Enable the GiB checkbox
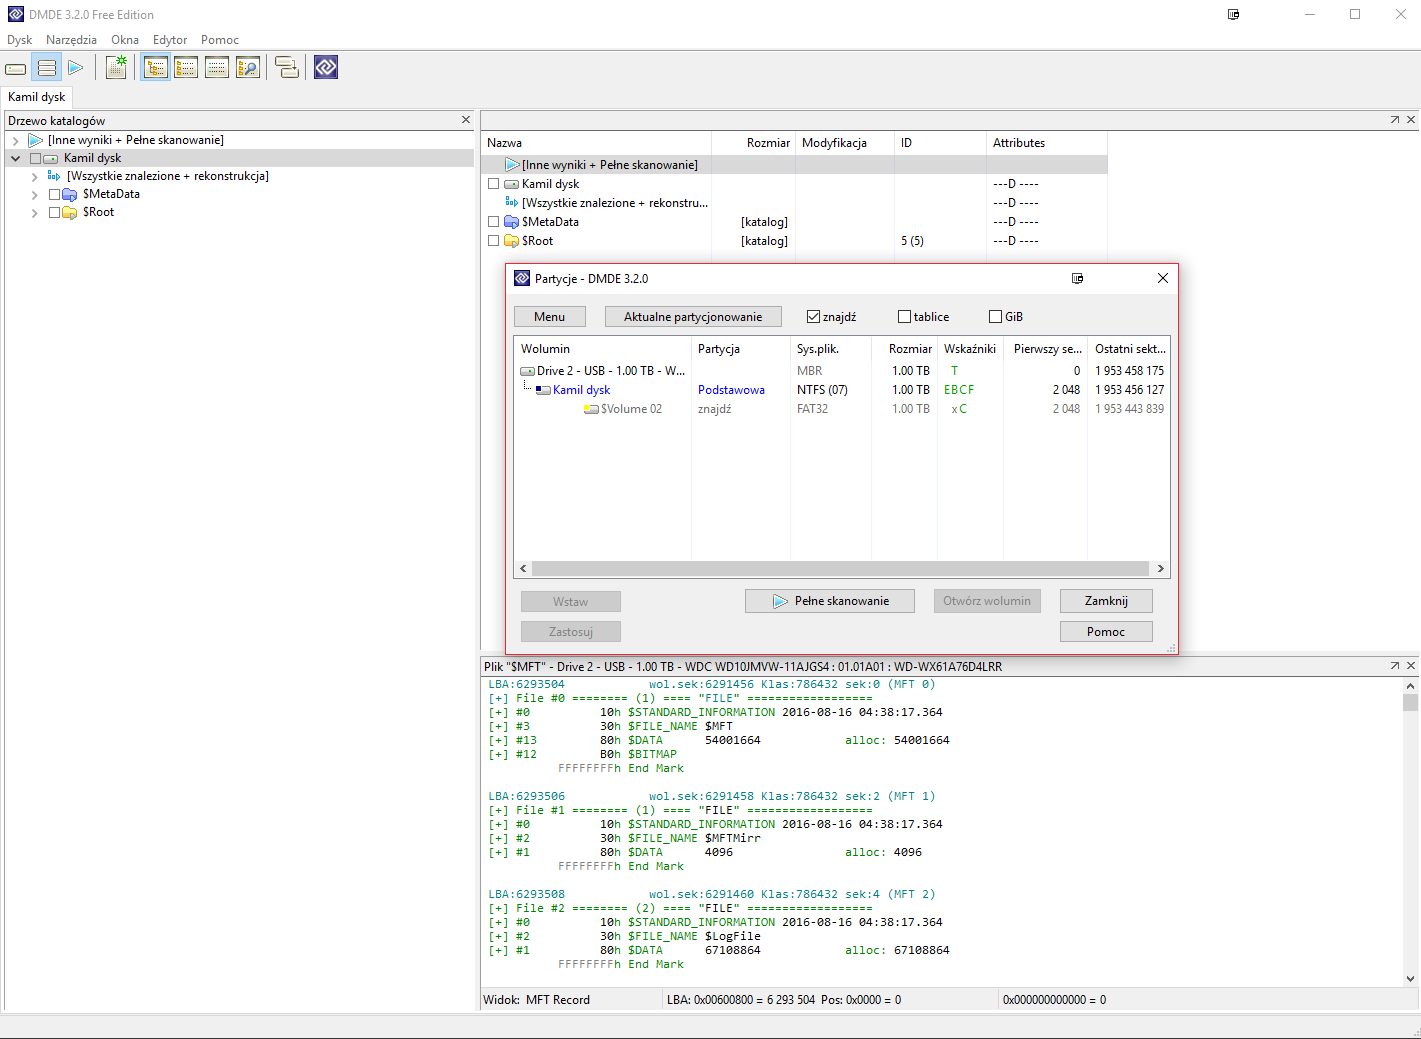 pyautogui.click(x=995, y=316)
